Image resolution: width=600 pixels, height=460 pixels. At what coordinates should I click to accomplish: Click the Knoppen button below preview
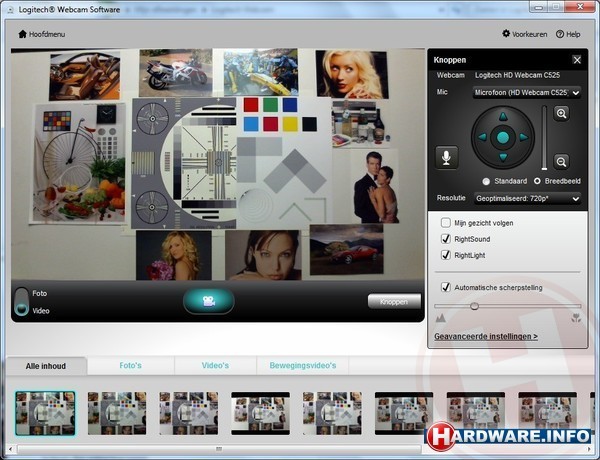[x=394, y=302]
